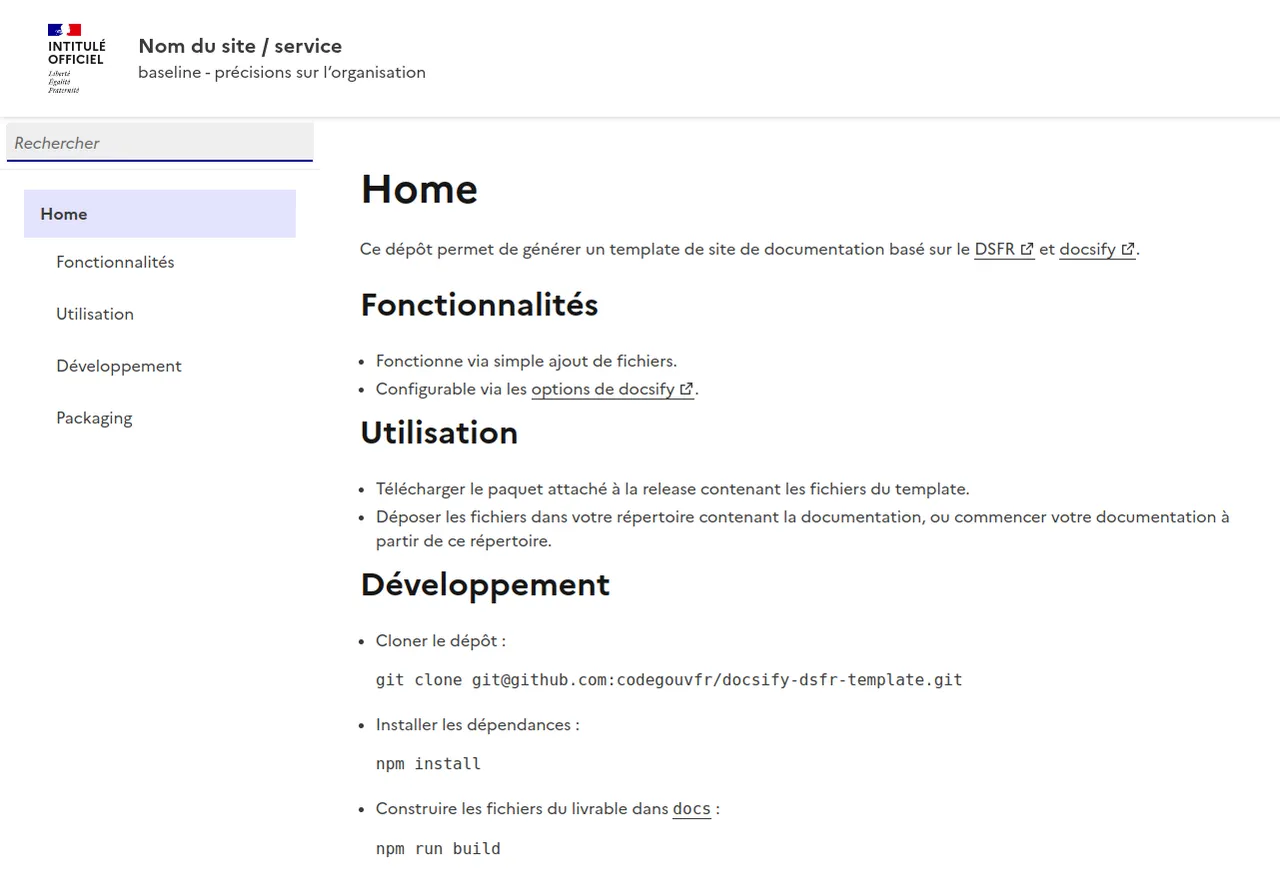The width and height of the screenshot is (1280, 880).
Task: Click the Intitulé Officiel government logo
Action: [x=76, y=59]
